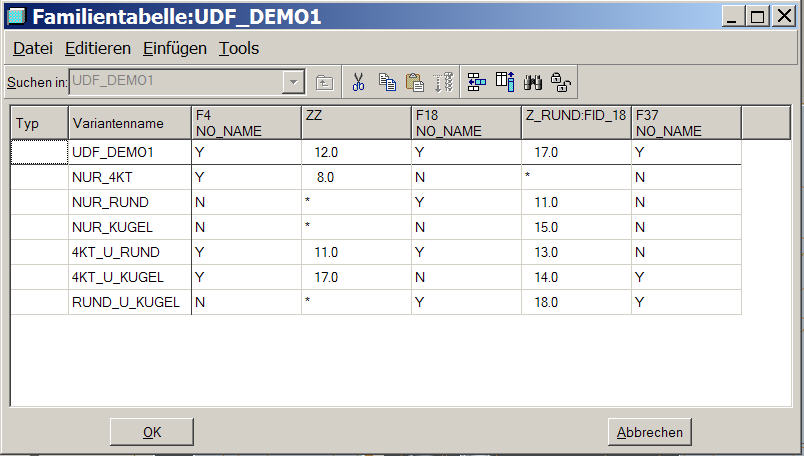Click the Z_RUND:FID_18 column header
The width and height of the screenshot is (804, 456).
point(576,123)
